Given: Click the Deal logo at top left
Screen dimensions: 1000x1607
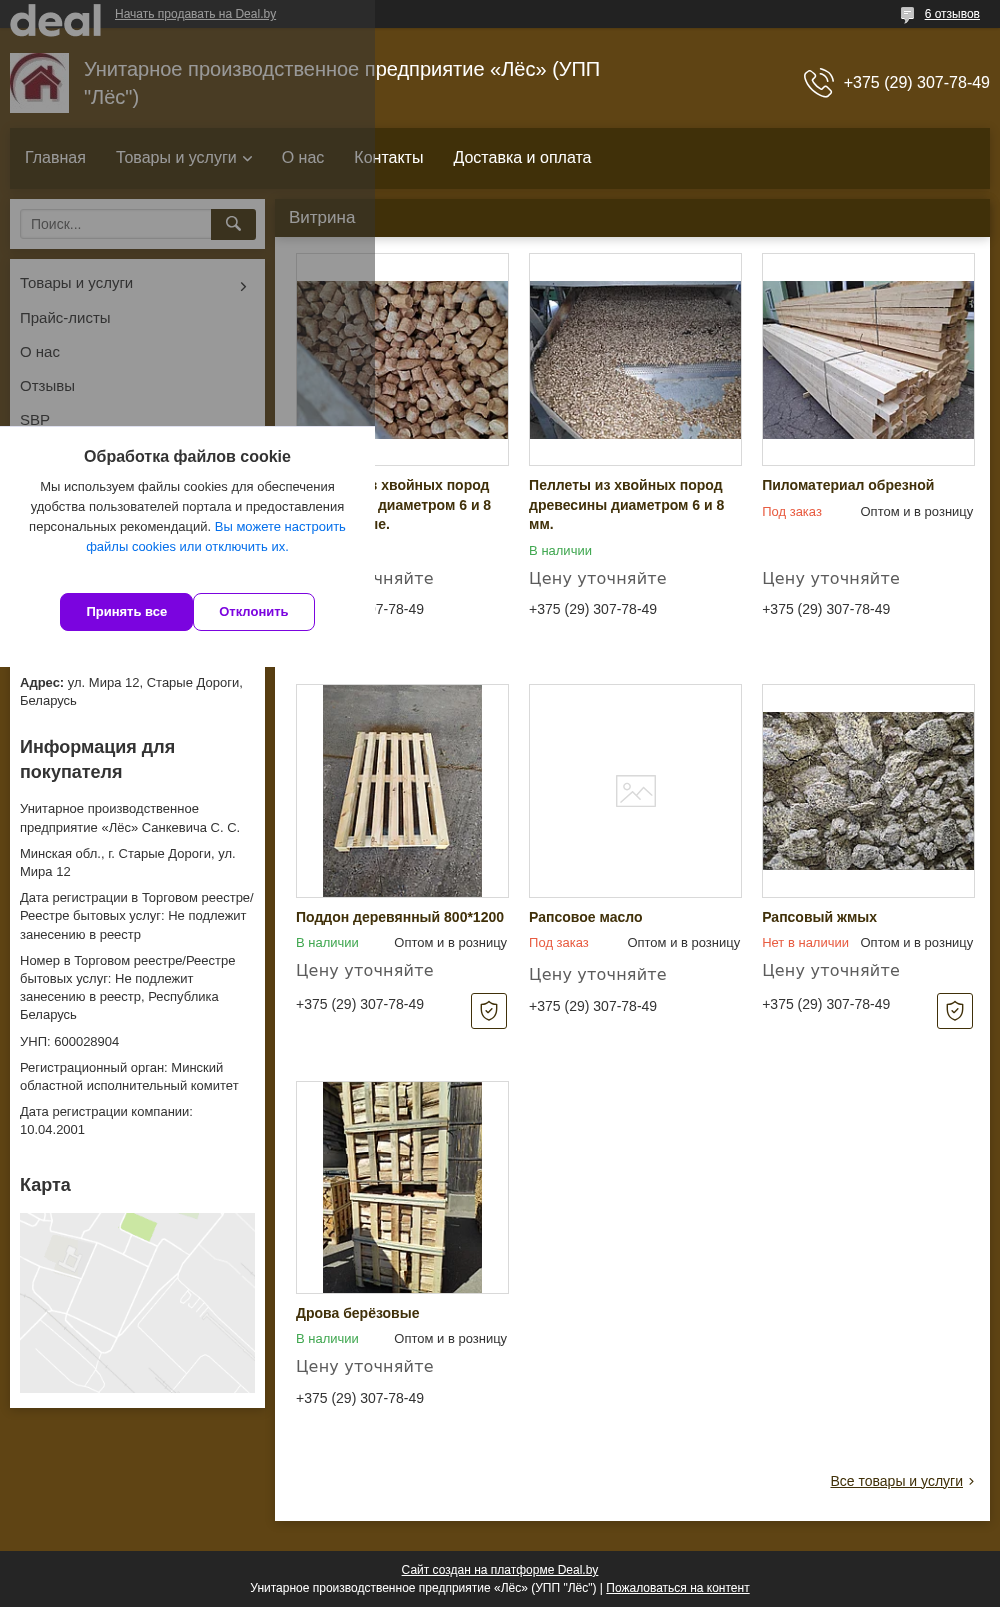Looking at the screenshot, I should coord(56,19).
